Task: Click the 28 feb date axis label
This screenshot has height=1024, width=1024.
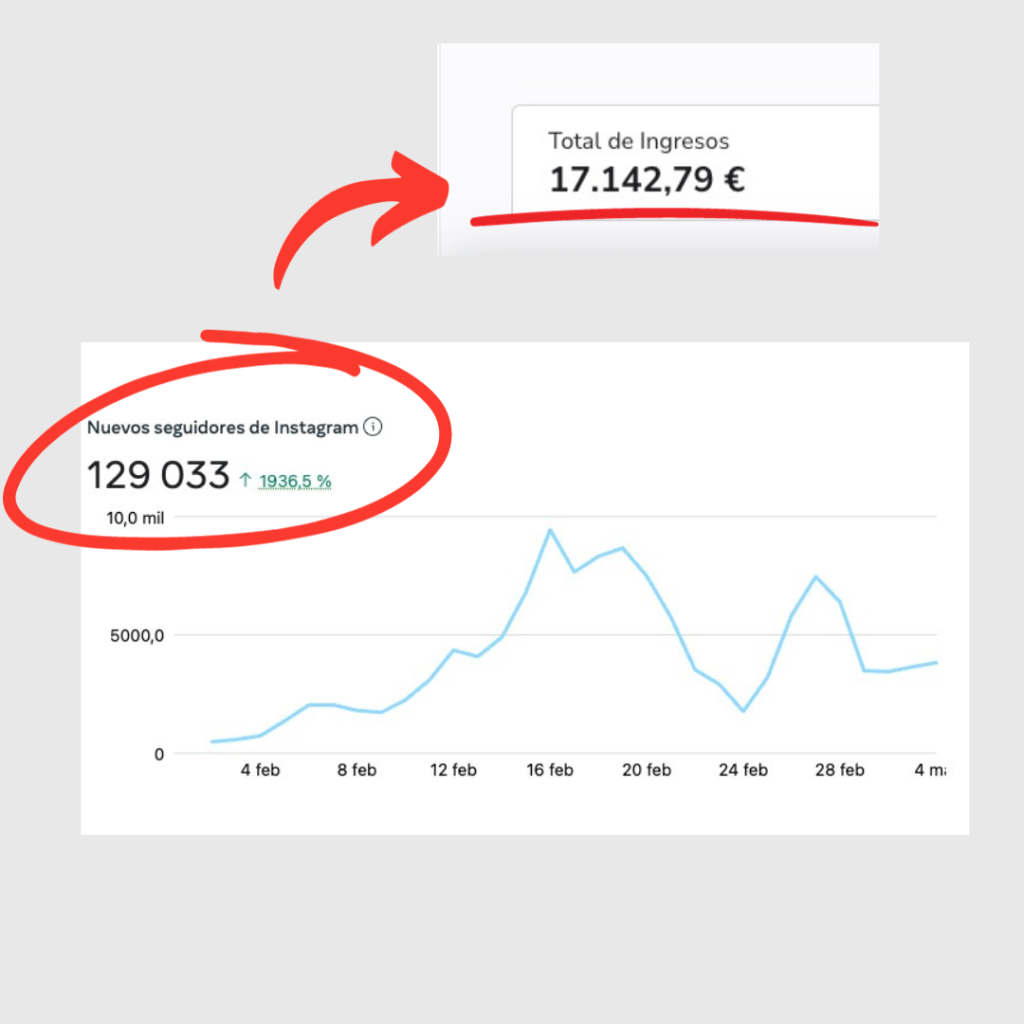Action: pyautogui.click(x=839, y=770)
